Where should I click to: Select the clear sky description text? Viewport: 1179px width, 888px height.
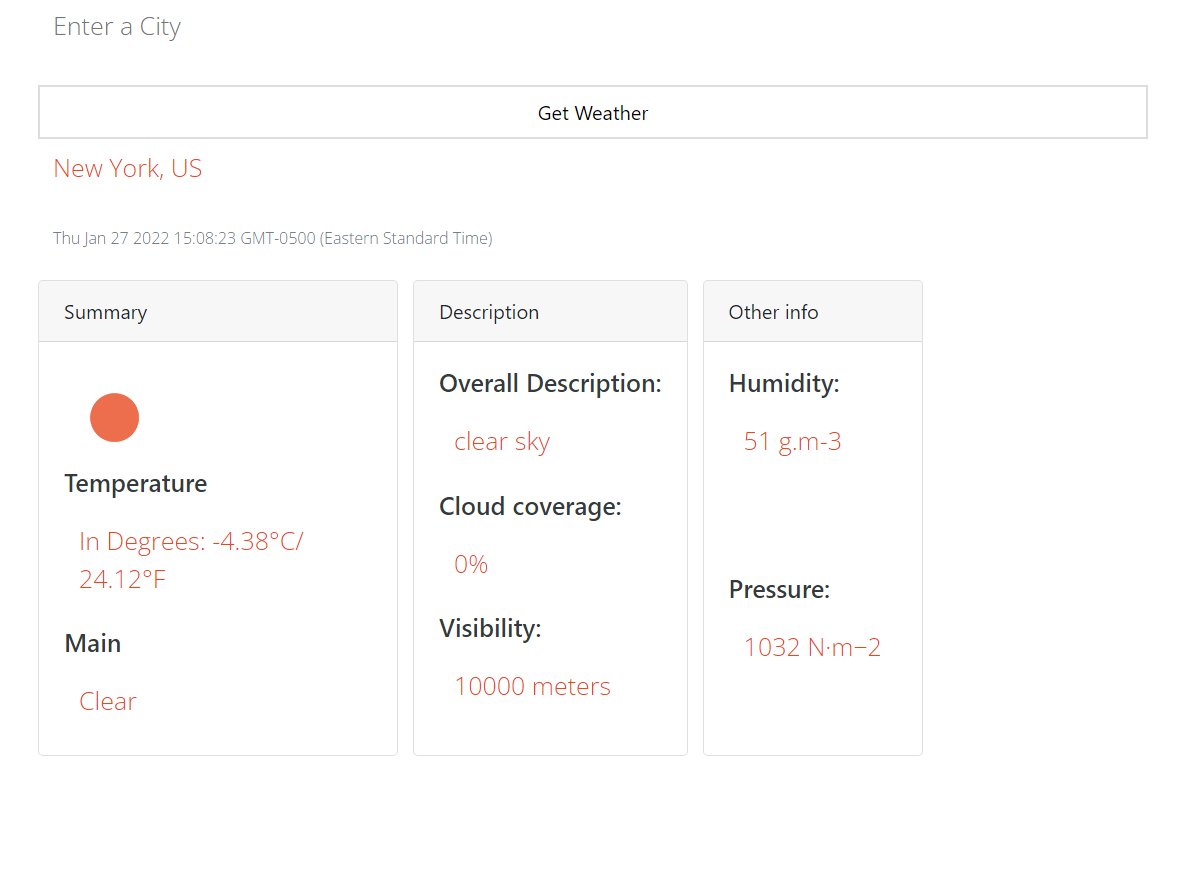click(502, 441)
